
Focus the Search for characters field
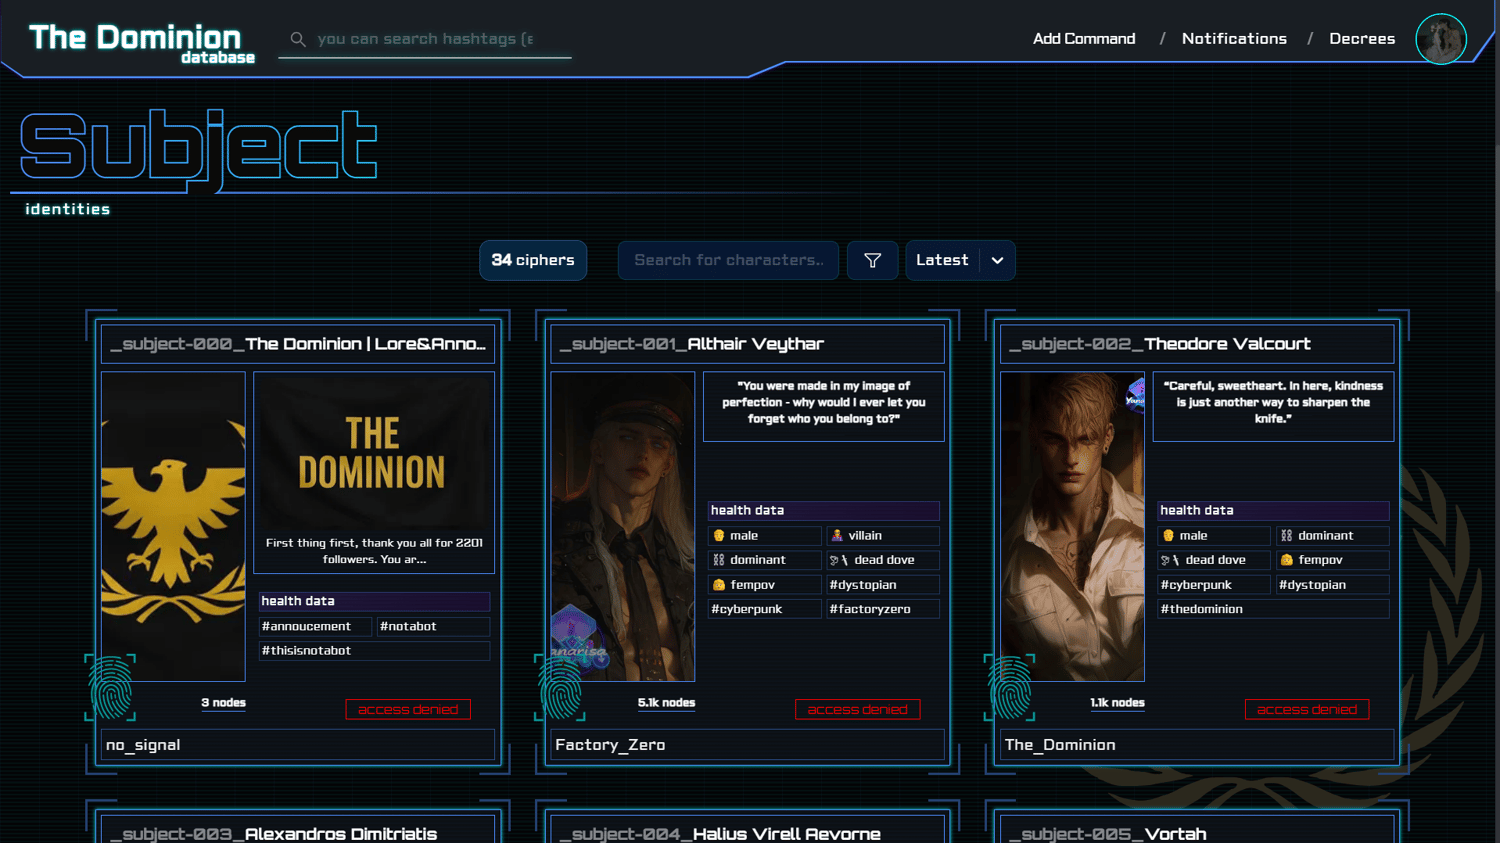point(728,260)
